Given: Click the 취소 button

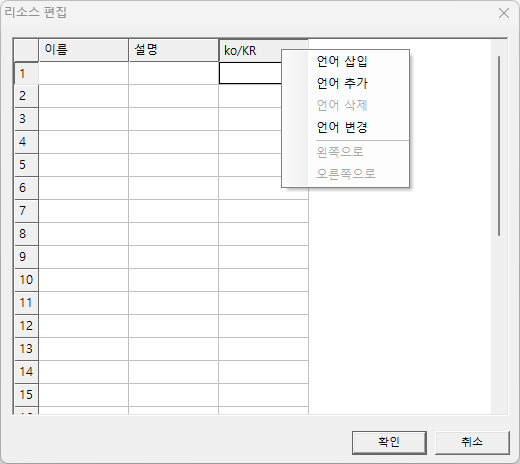Looking at the screenshot, I should click(x=472, y=442).
